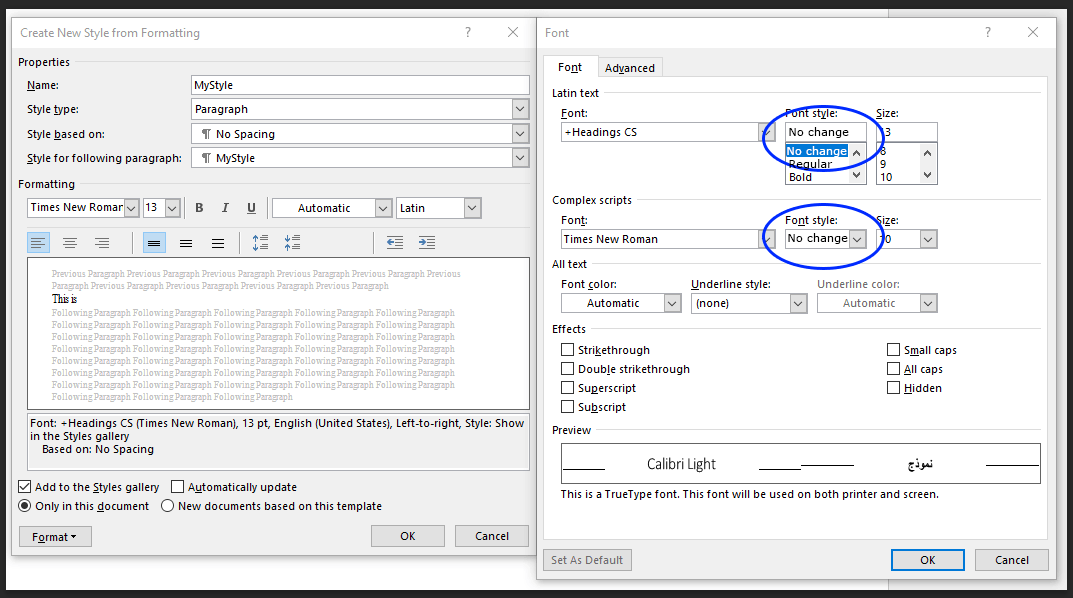Viewport: 1073px width, 598px height.
Task: Select New documents based on this template
Action: point(167,506)
